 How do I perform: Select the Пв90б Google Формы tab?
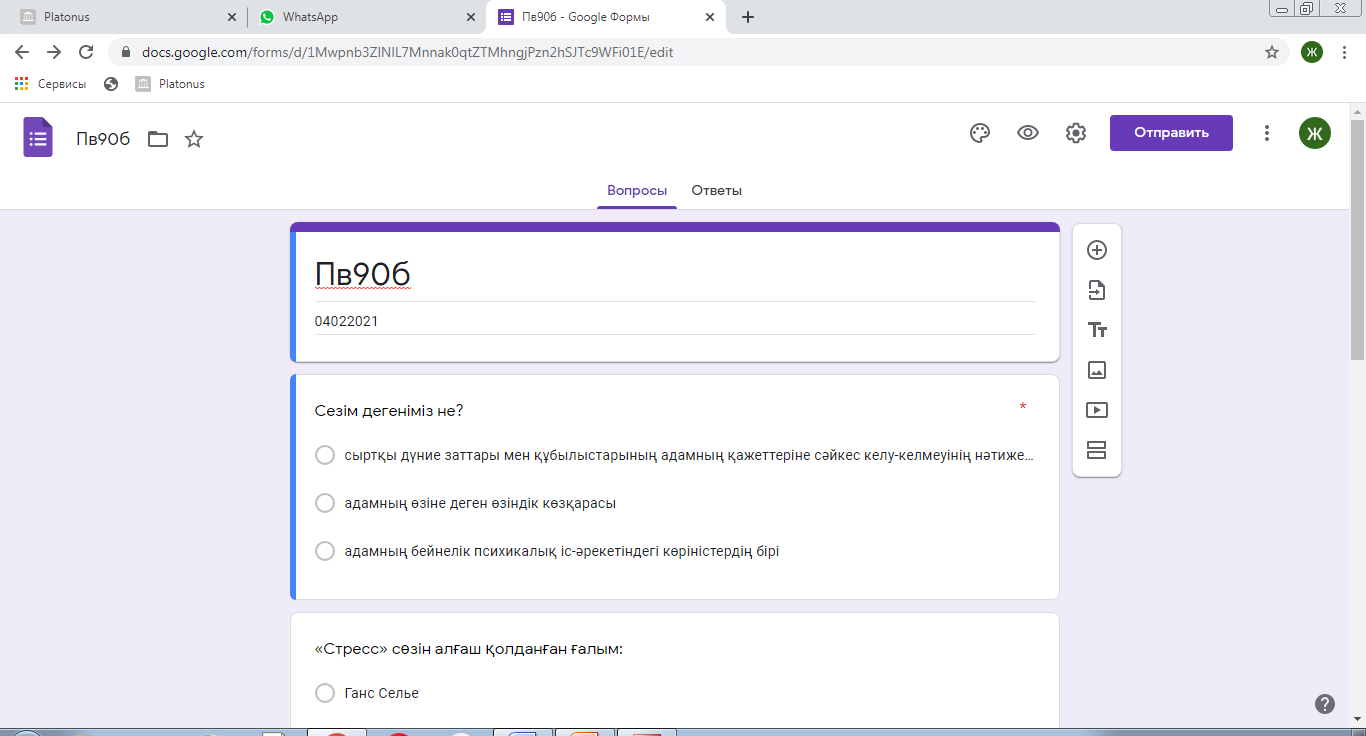point(605,17)
